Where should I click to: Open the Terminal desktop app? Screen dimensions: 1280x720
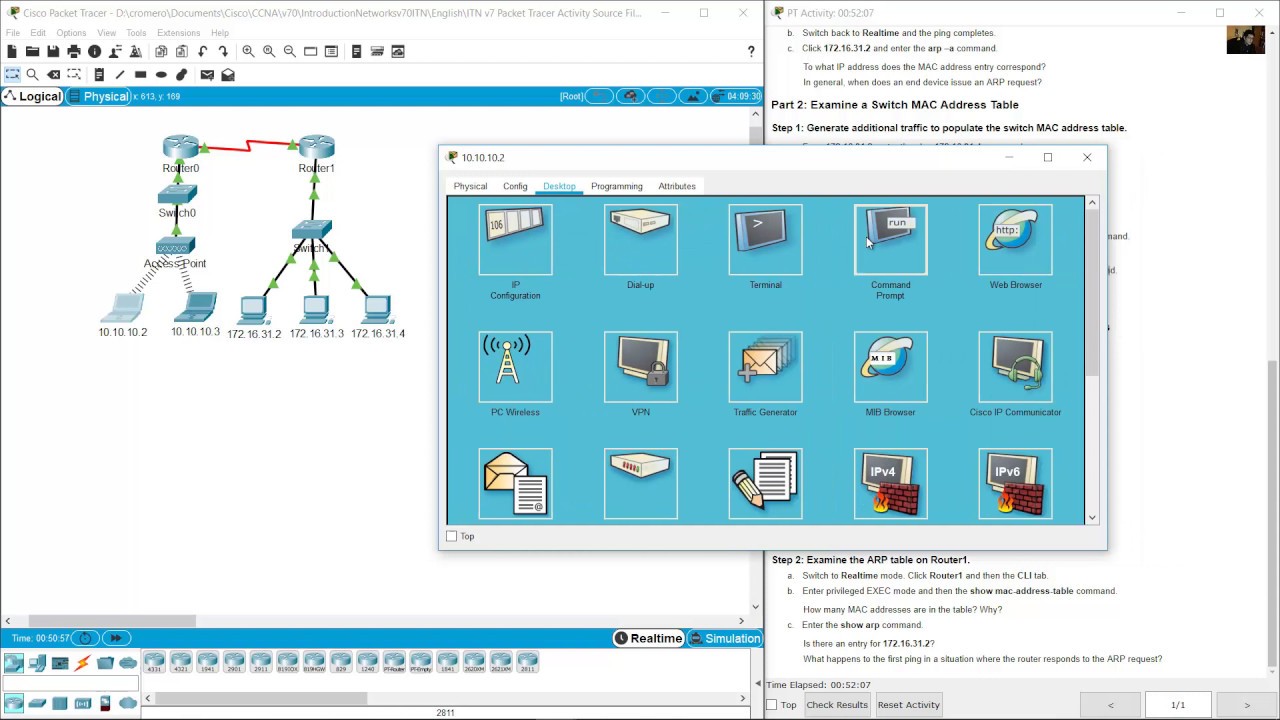(x=766, y=240)
